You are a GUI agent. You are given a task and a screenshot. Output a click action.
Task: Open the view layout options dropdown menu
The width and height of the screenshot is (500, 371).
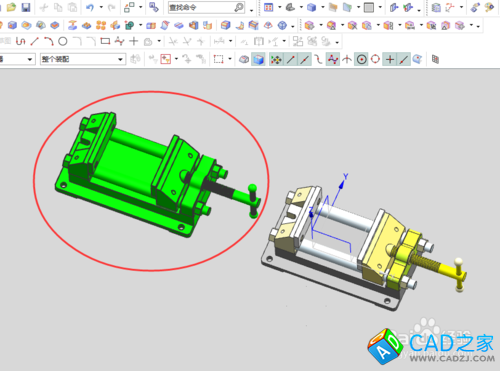280,7
